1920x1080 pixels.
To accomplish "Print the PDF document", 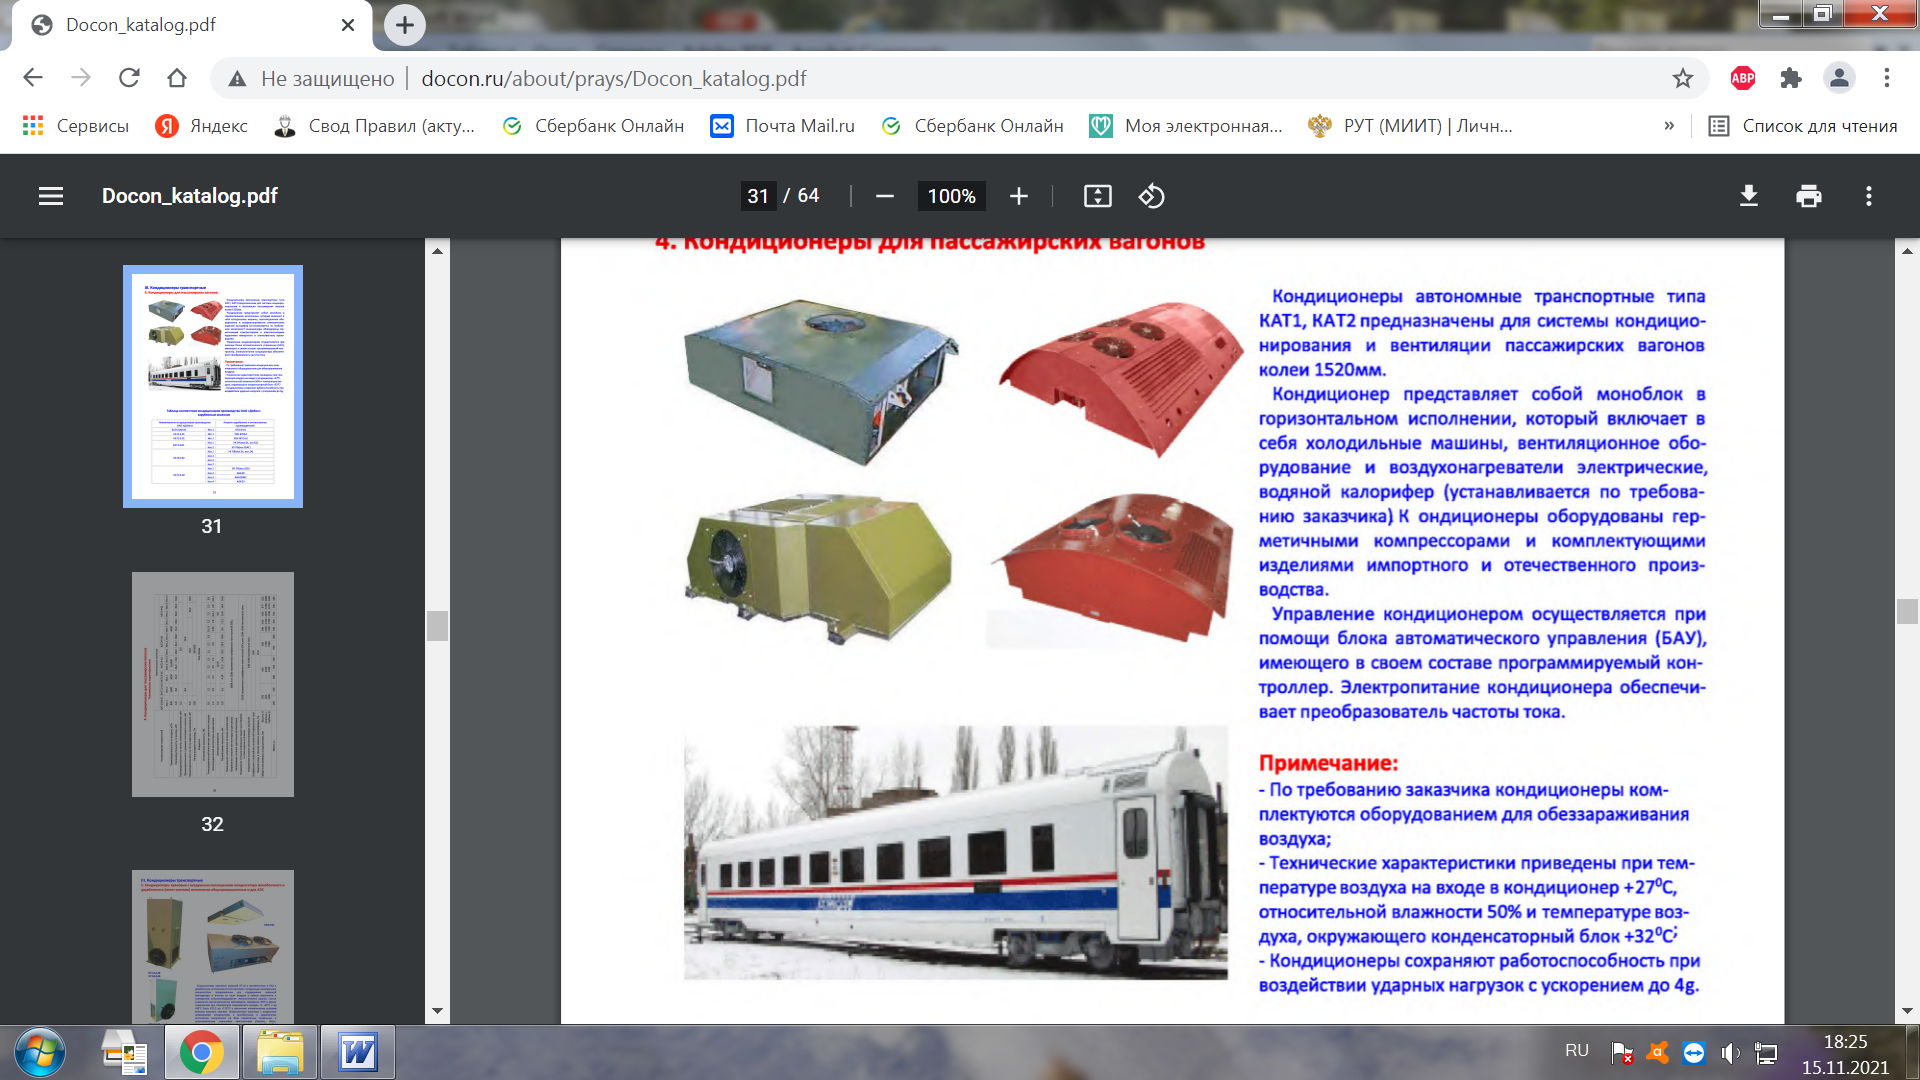I will (1808, 196).
